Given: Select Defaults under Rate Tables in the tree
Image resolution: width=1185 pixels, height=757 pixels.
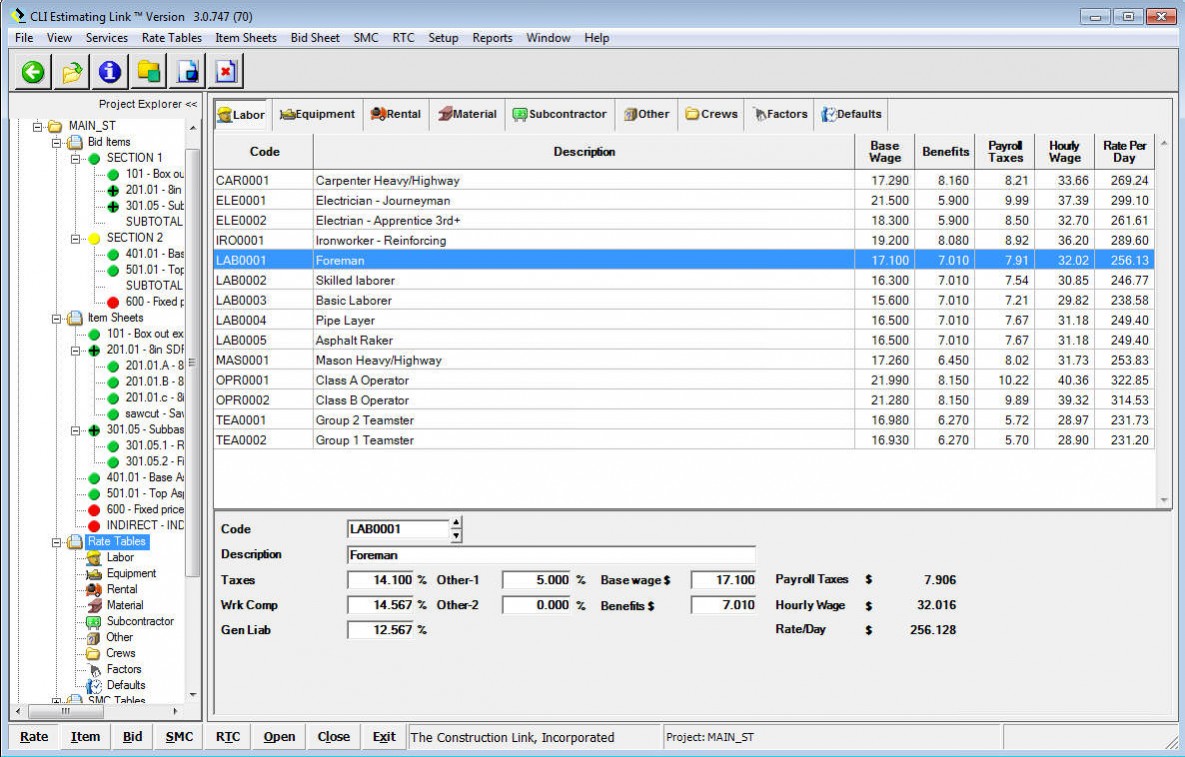Looking at the screenshot, I should (x=125, y=685).
